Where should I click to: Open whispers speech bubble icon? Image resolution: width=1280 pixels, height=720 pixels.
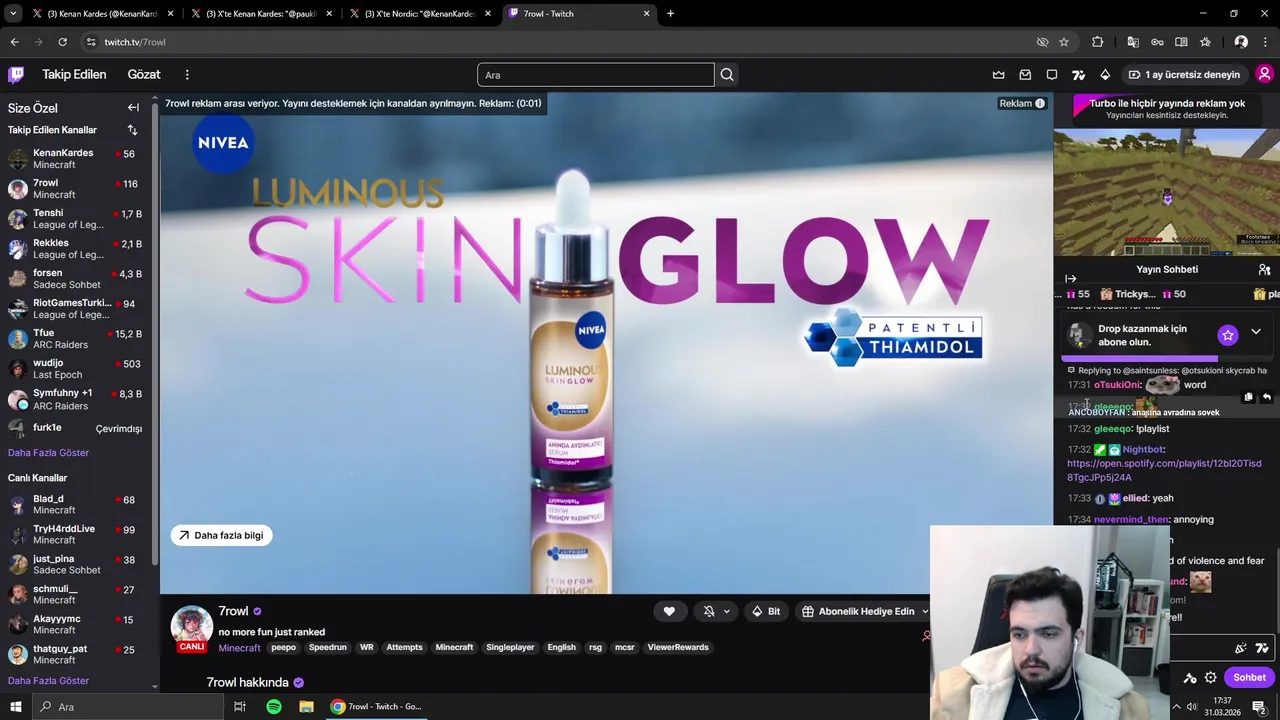[x=1052, y=75]
